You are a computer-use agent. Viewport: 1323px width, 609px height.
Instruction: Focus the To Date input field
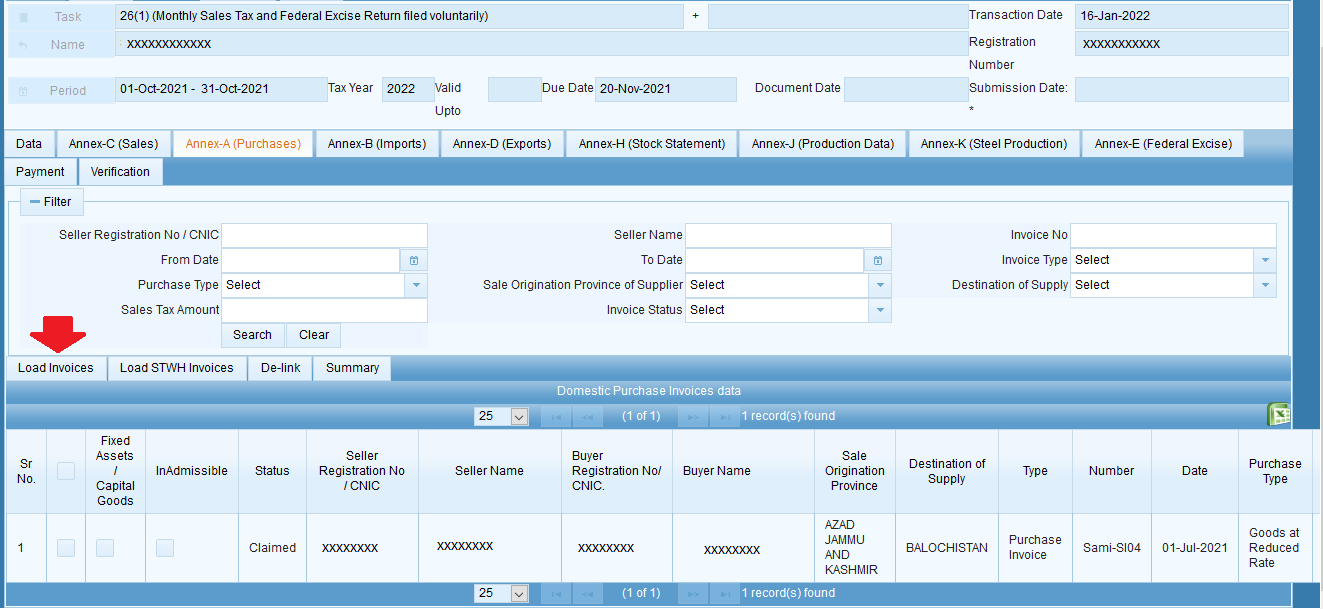click(x=775, y=260)
